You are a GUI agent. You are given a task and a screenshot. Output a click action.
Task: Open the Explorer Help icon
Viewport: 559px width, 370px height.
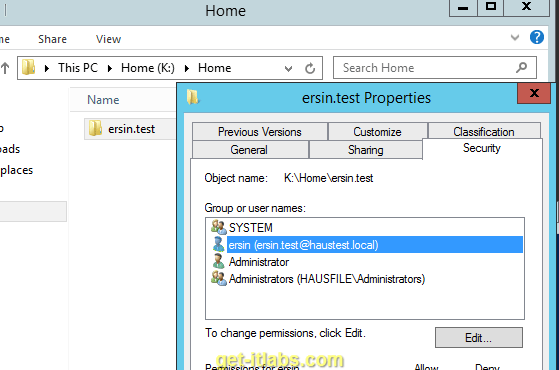[537, 37]
